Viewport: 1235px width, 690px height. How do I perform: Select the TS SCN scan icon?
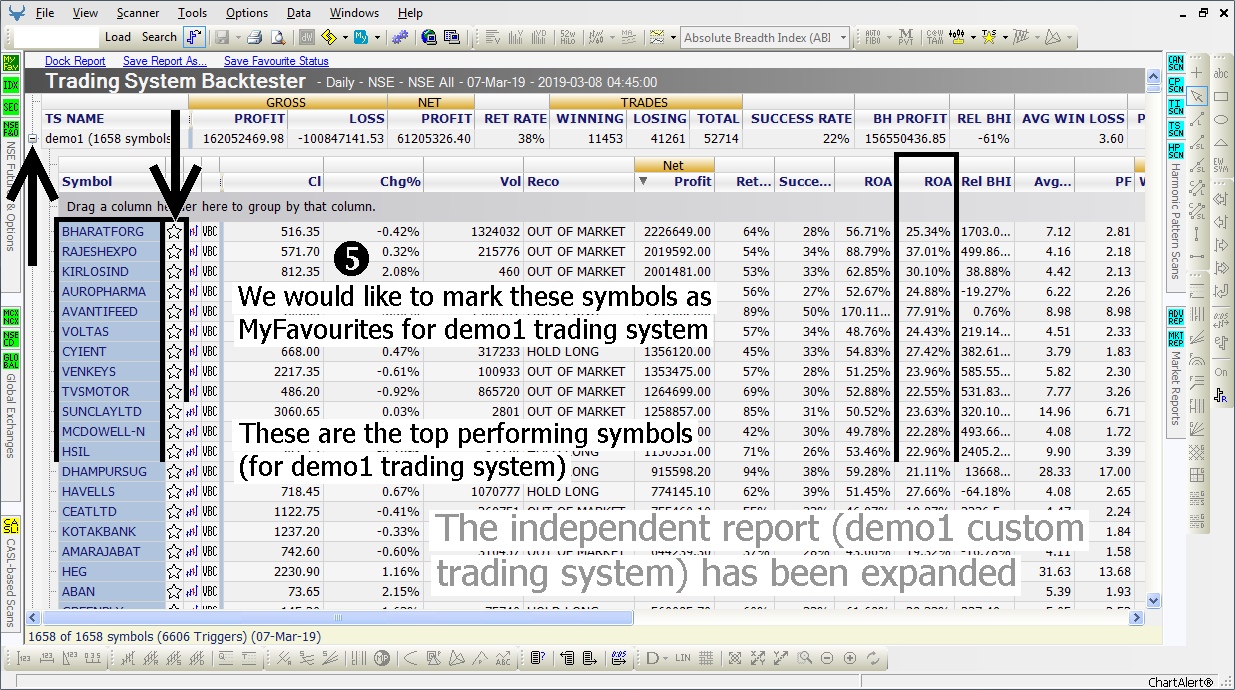1175,129
